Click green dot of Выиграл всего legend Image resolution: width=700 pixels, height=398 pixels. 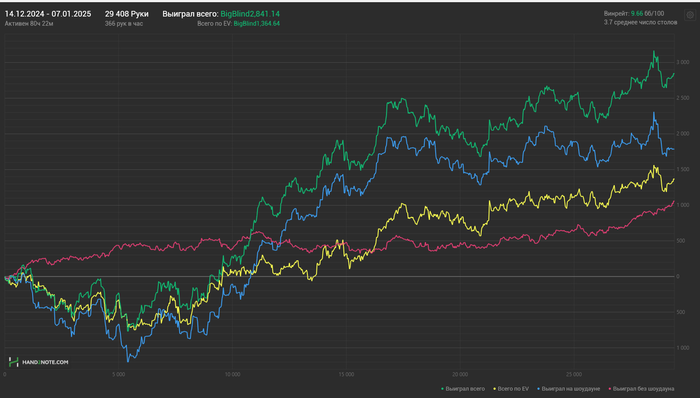442,389
